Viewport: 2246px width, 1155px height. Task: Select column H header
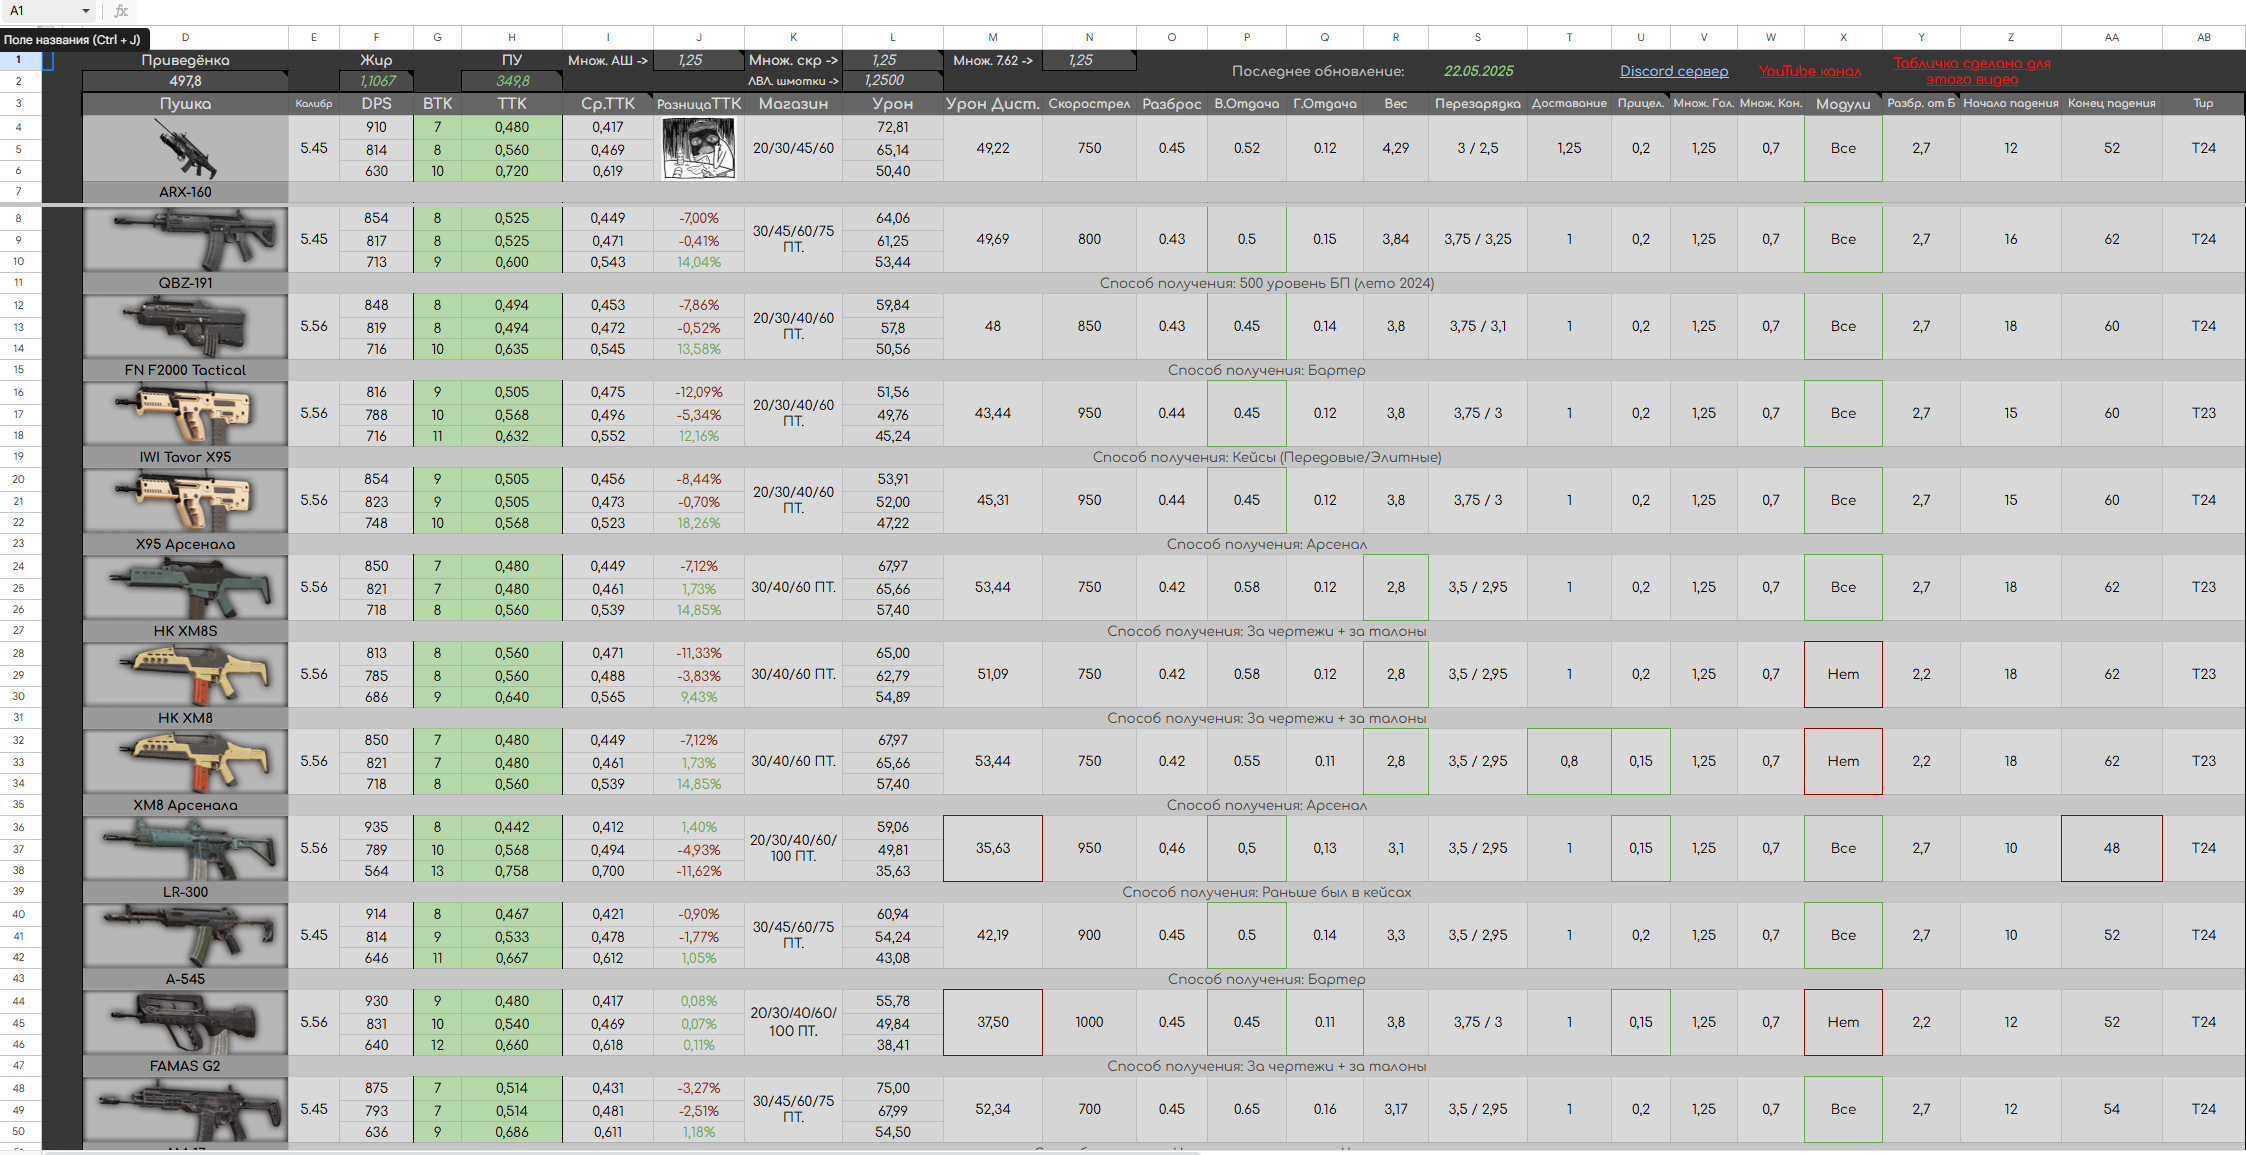[x=512, y=37]
